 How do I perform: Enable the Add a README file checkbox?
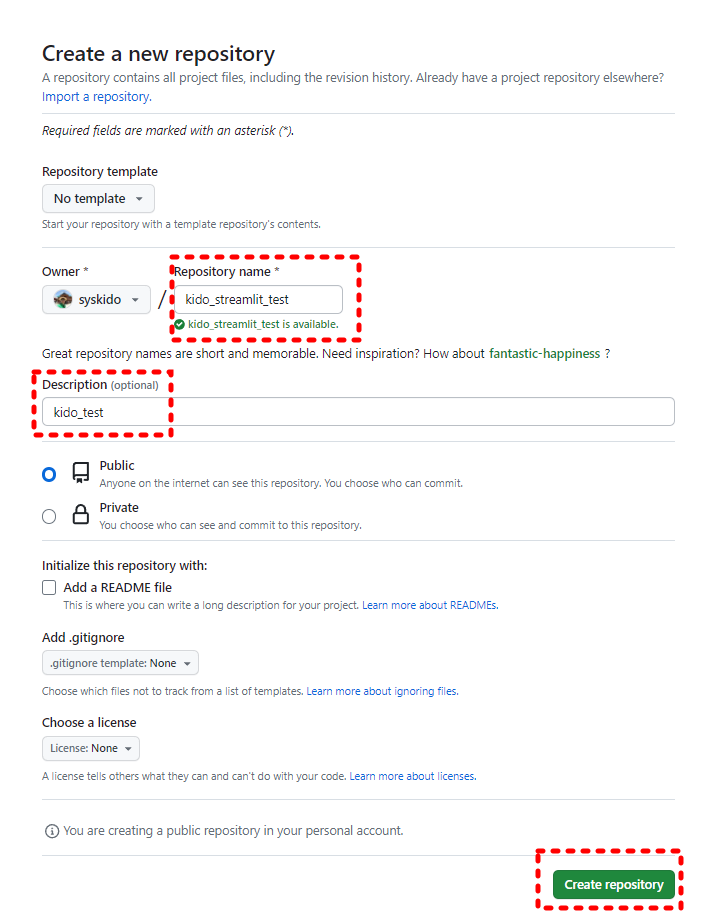point(49,587)
